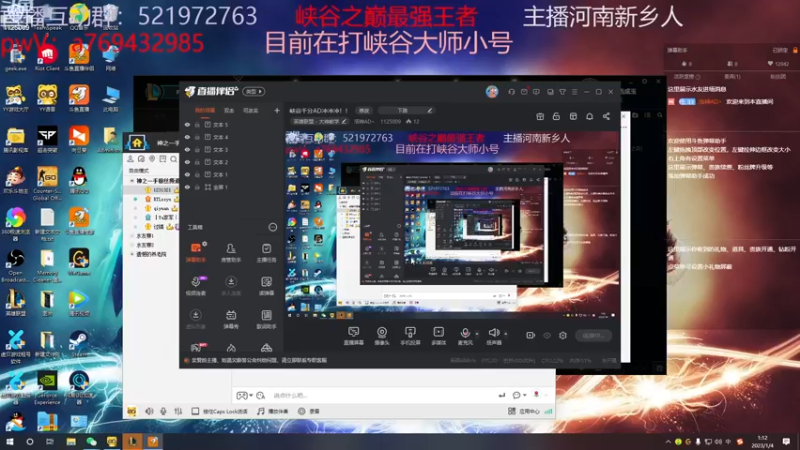
Task: Expand the 请假的养老院 channel node
Action: click(x=132, y=254)
